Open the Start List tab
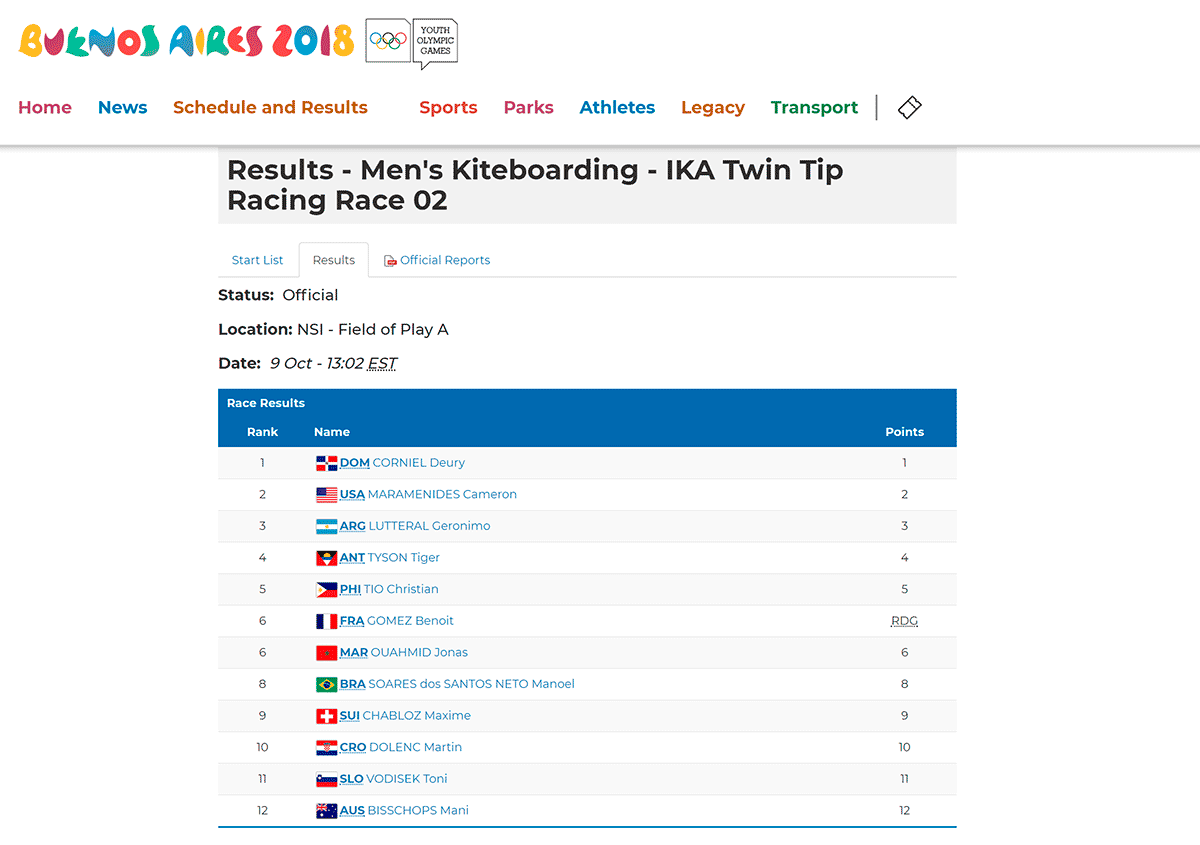The image size is (1200, 845). [x=258, y=260]
